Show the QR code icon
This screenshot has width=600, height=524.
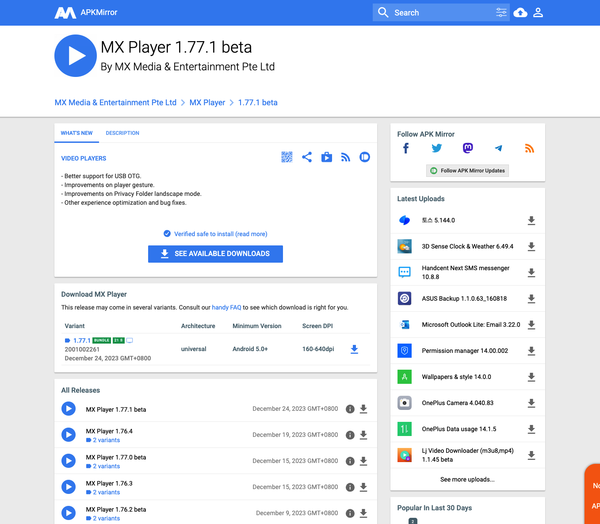[287, 157]
